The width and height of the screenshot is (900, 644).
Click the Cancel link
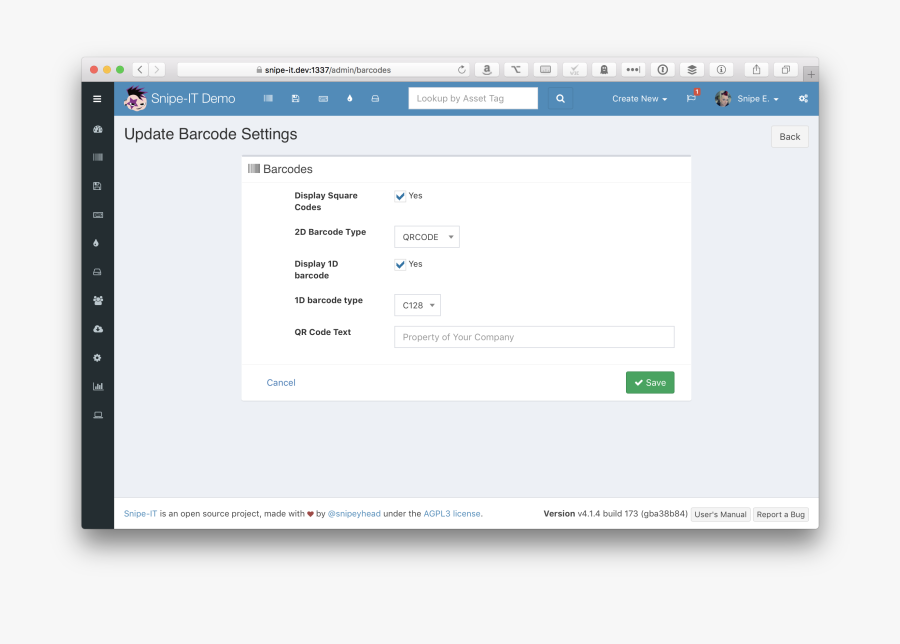281,383
